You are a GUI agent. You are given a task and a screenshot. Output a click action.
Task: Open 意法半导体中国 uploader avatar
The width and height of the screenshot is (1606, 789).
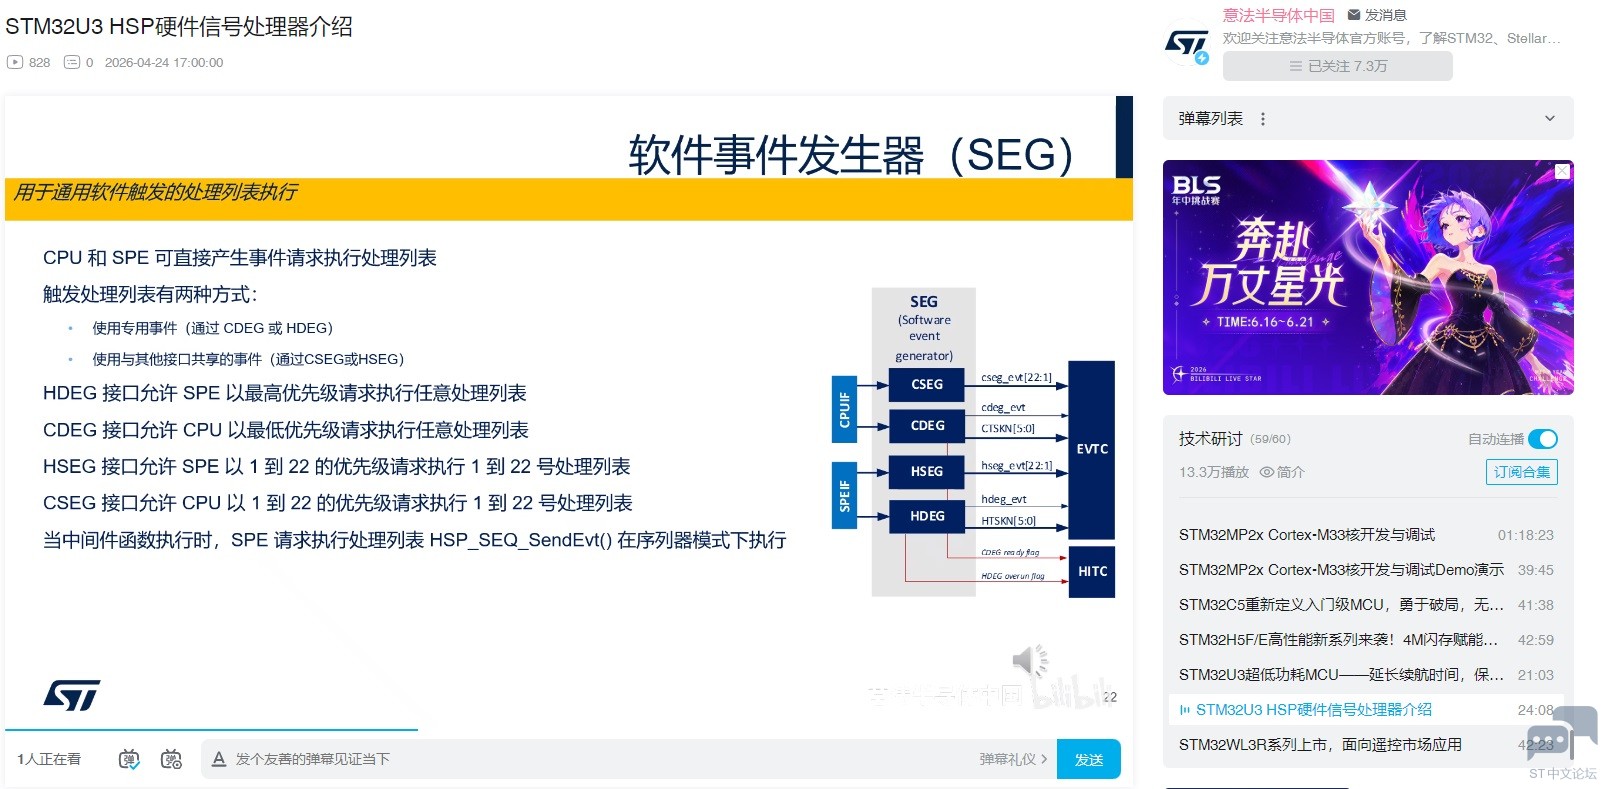1187,43
